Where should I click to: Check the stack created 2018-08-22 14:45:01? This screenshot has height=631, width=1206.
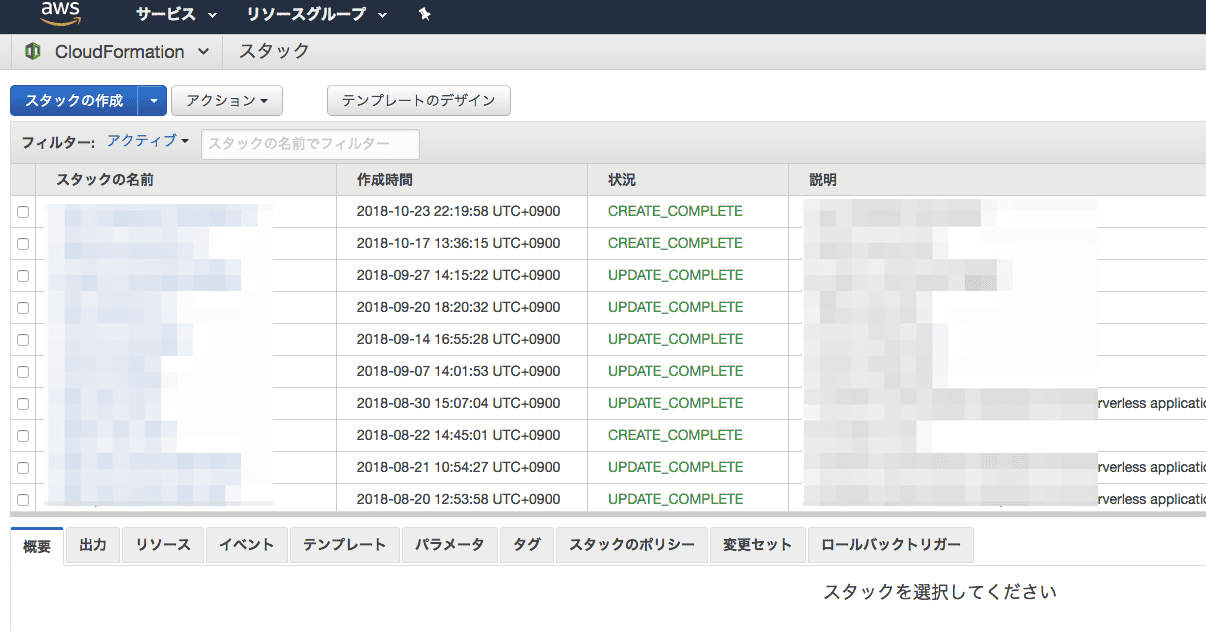[23, 436]
